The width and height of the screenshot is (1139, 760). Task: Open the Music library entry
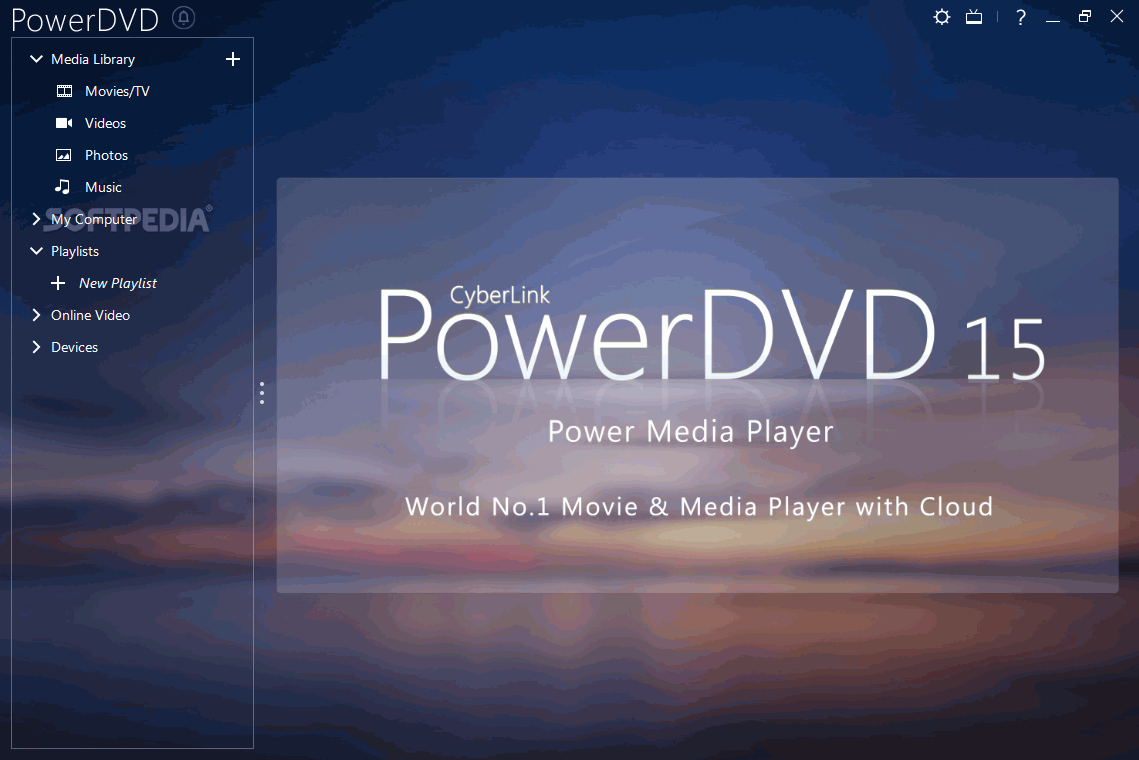tap(103, 187)
